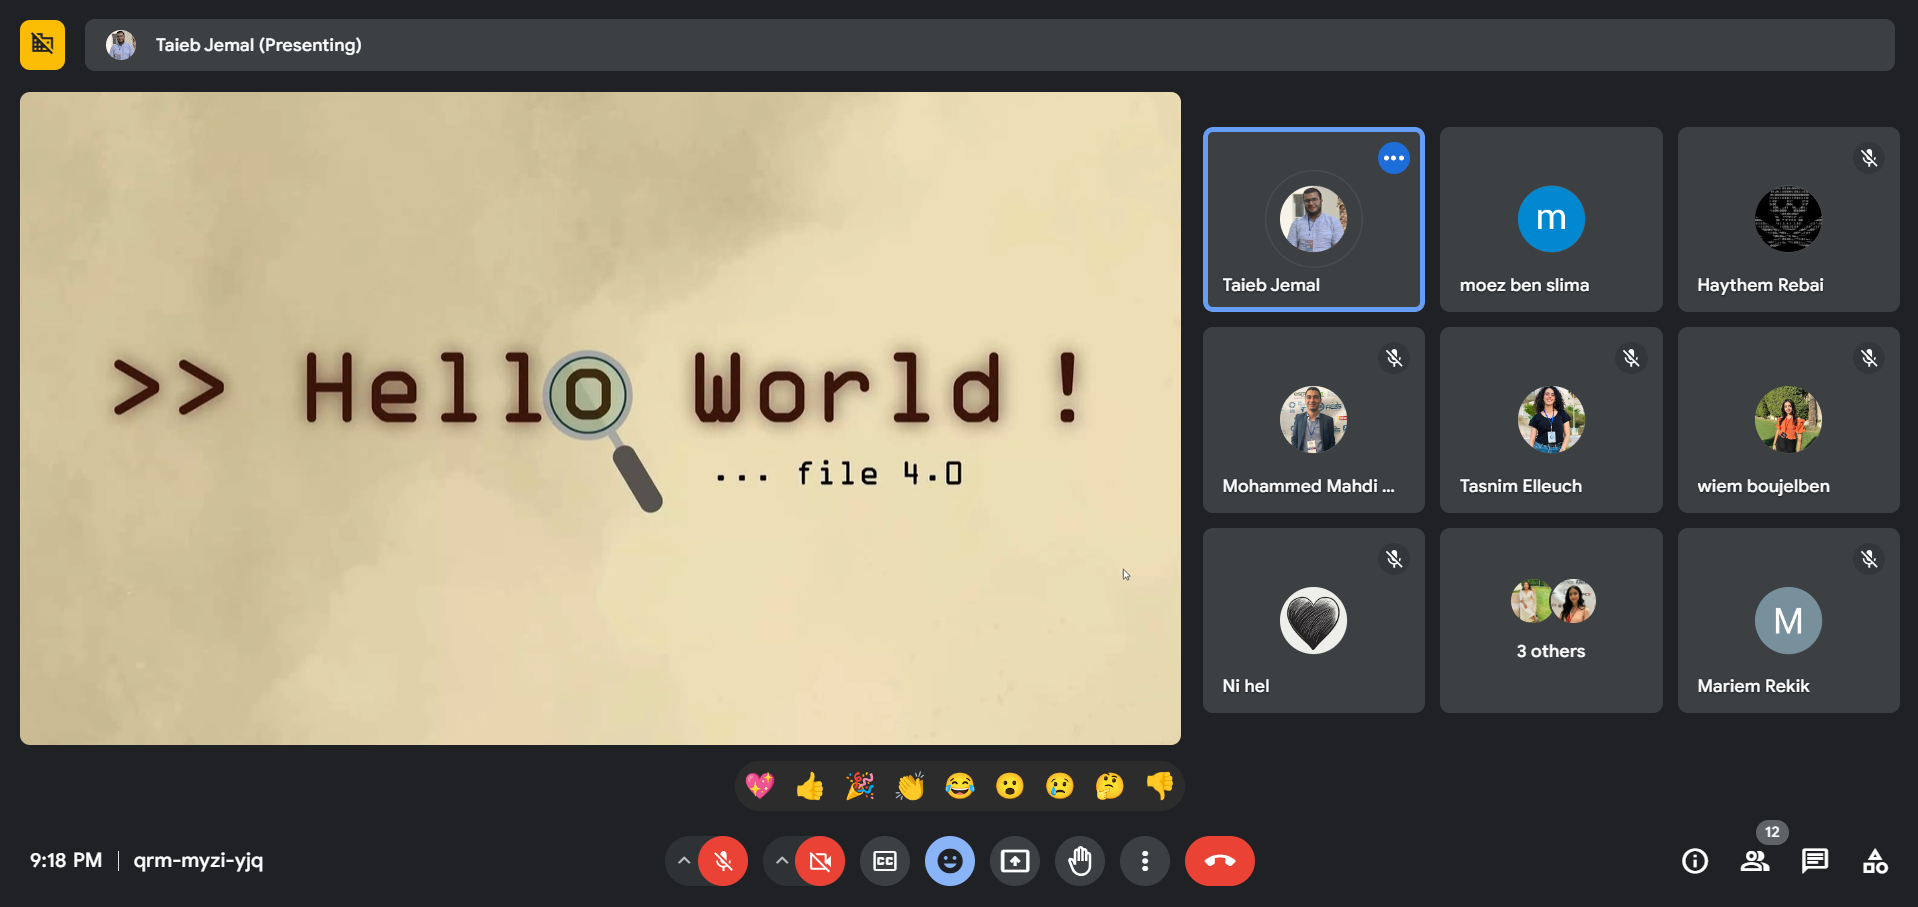Select the moez ben slima participant tile

[x=1551, y=219]
